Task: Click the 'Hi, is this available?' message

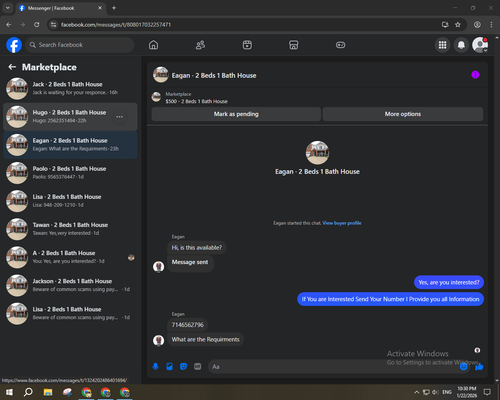Action: (x=196, y=248)
